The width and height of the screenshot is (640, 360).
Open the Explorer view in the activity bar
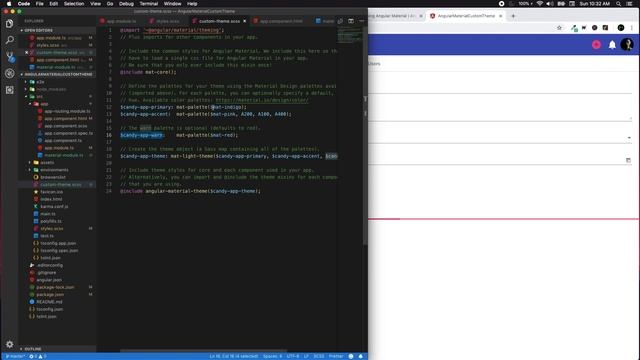[x=9, y=24]
